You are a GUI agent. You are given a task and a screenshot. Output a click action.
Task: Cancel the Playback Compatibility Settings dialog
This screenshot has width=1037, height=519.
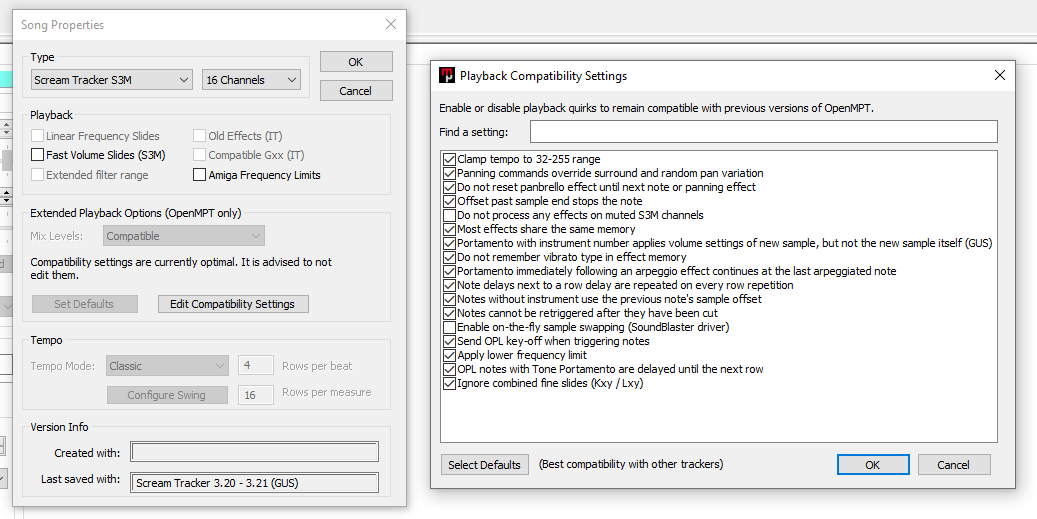[x=953, y=464]
